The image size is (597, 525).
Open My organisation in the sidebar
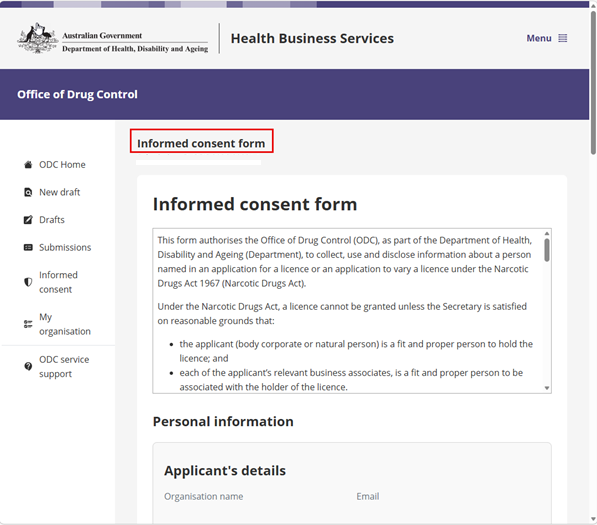click(65, 324)
